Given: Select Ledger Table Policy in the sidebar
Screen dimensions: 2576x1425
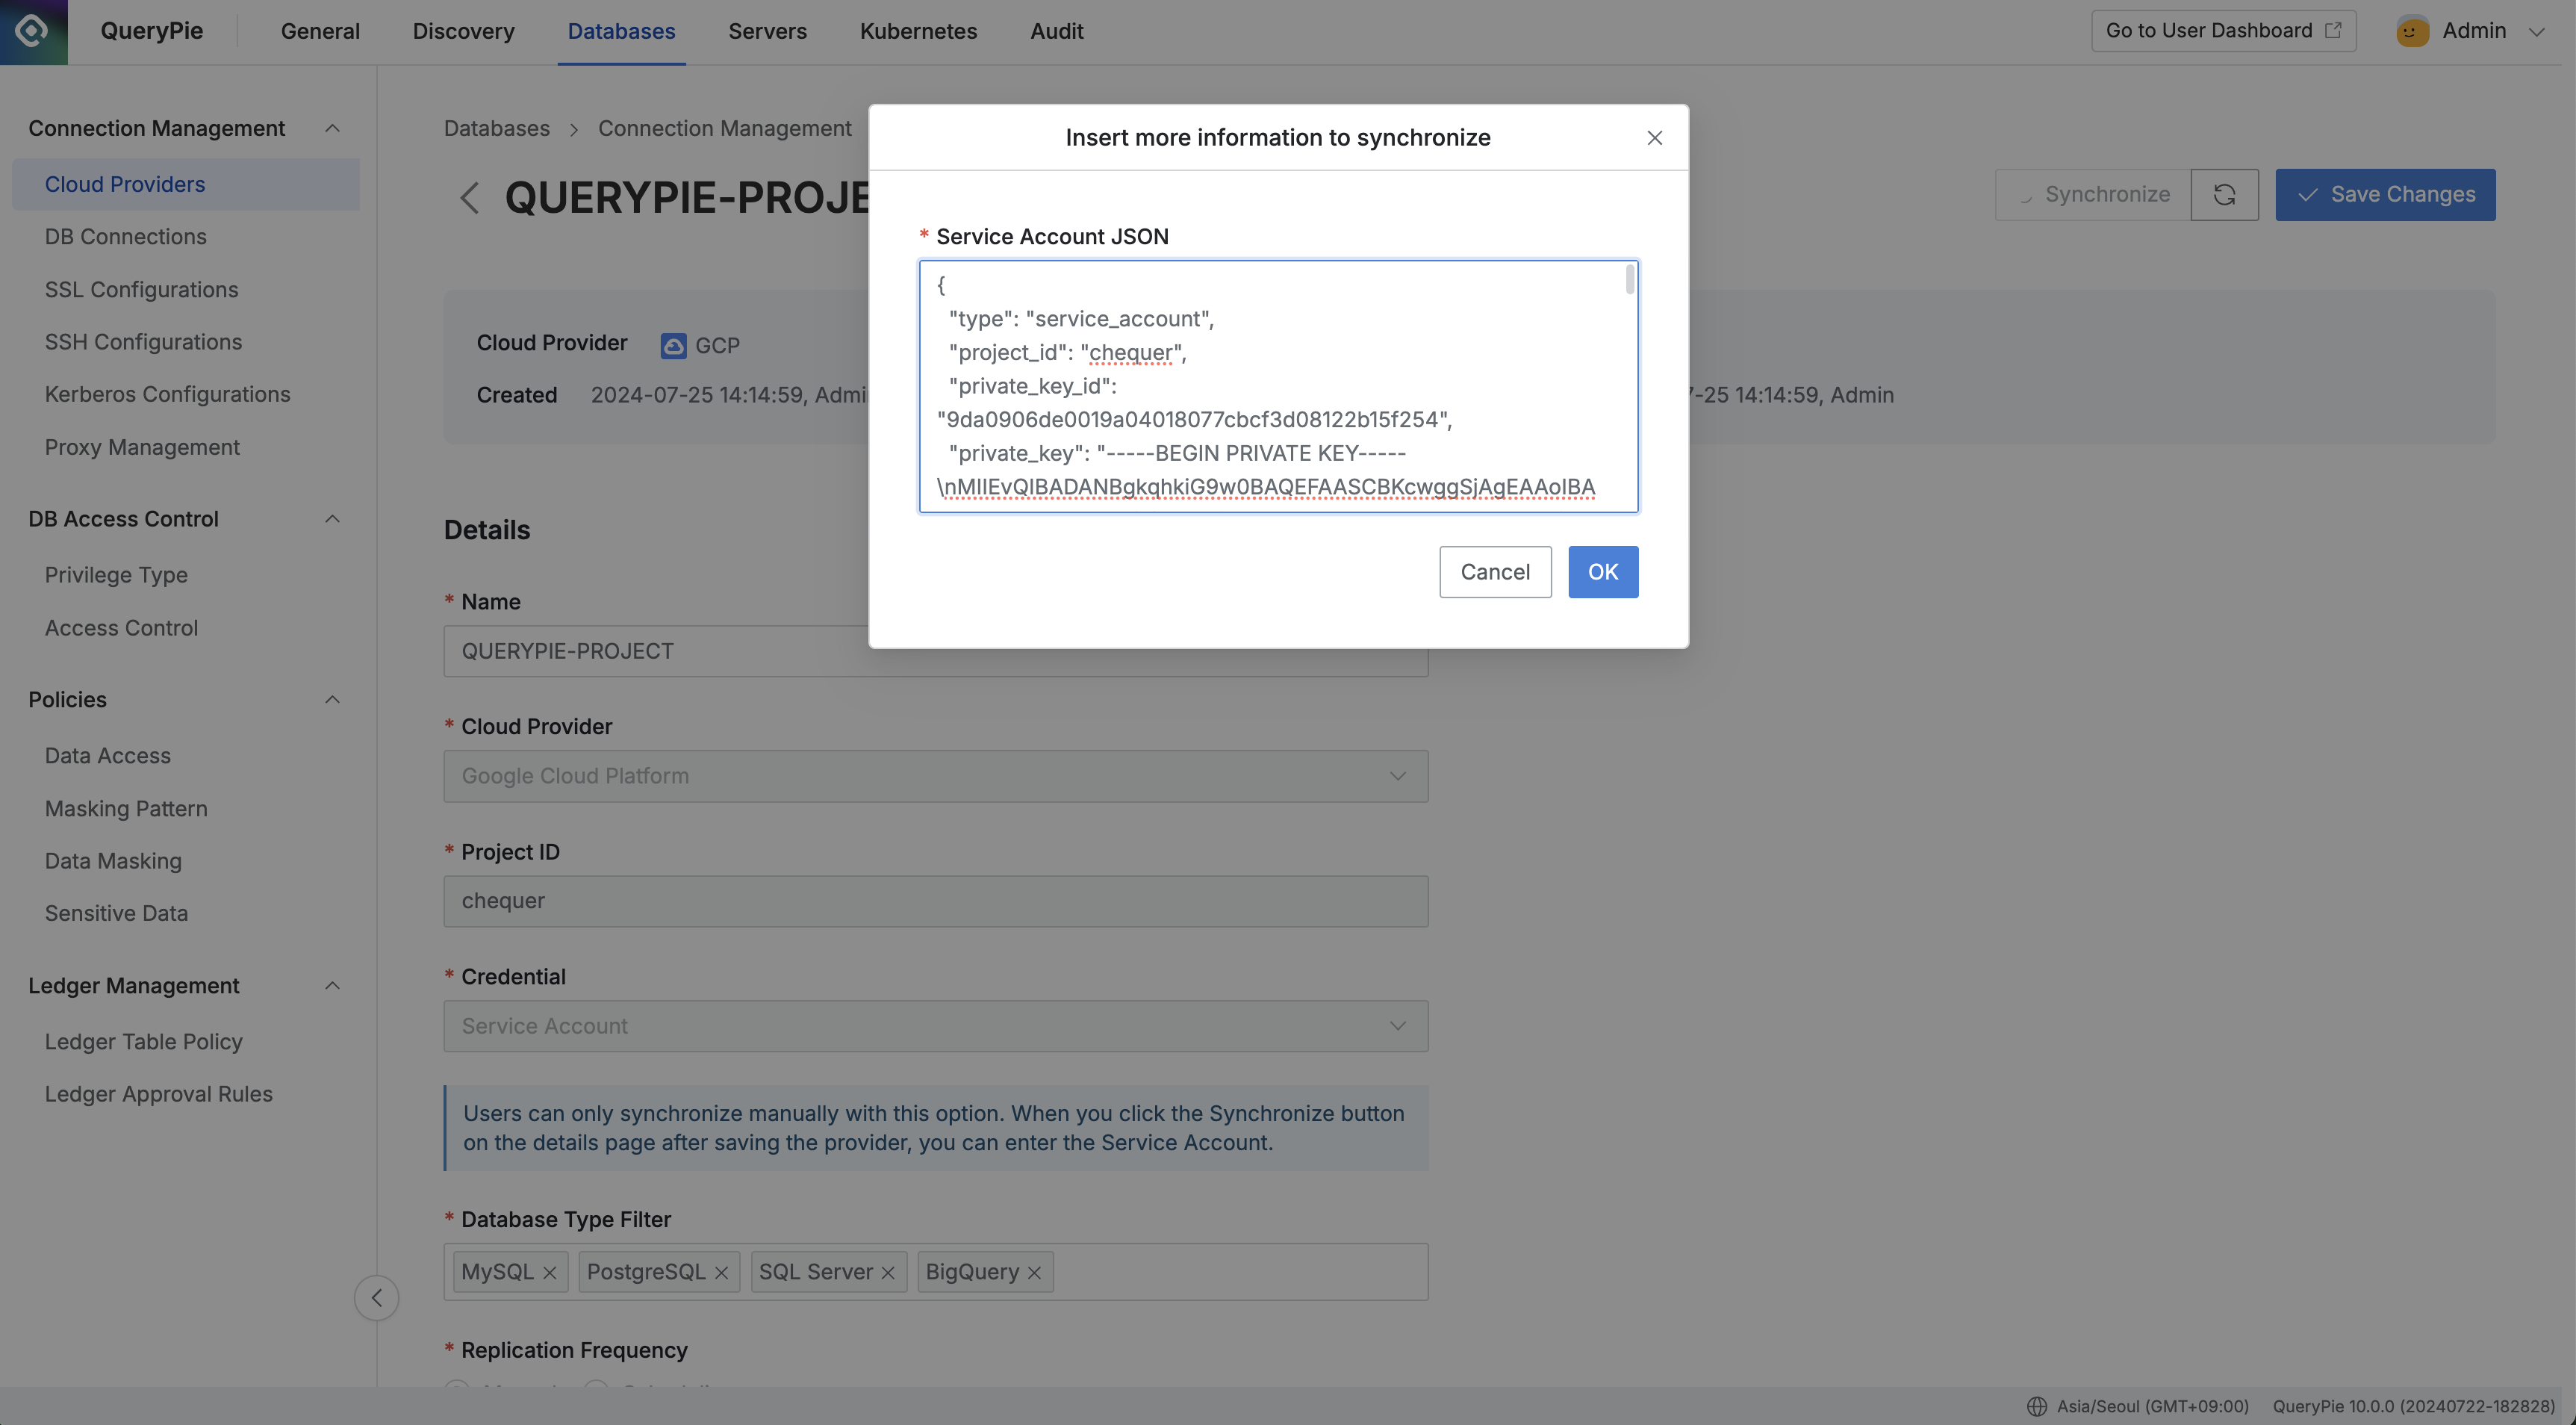Looking at the screenshot, I should tap(143, 1042).
